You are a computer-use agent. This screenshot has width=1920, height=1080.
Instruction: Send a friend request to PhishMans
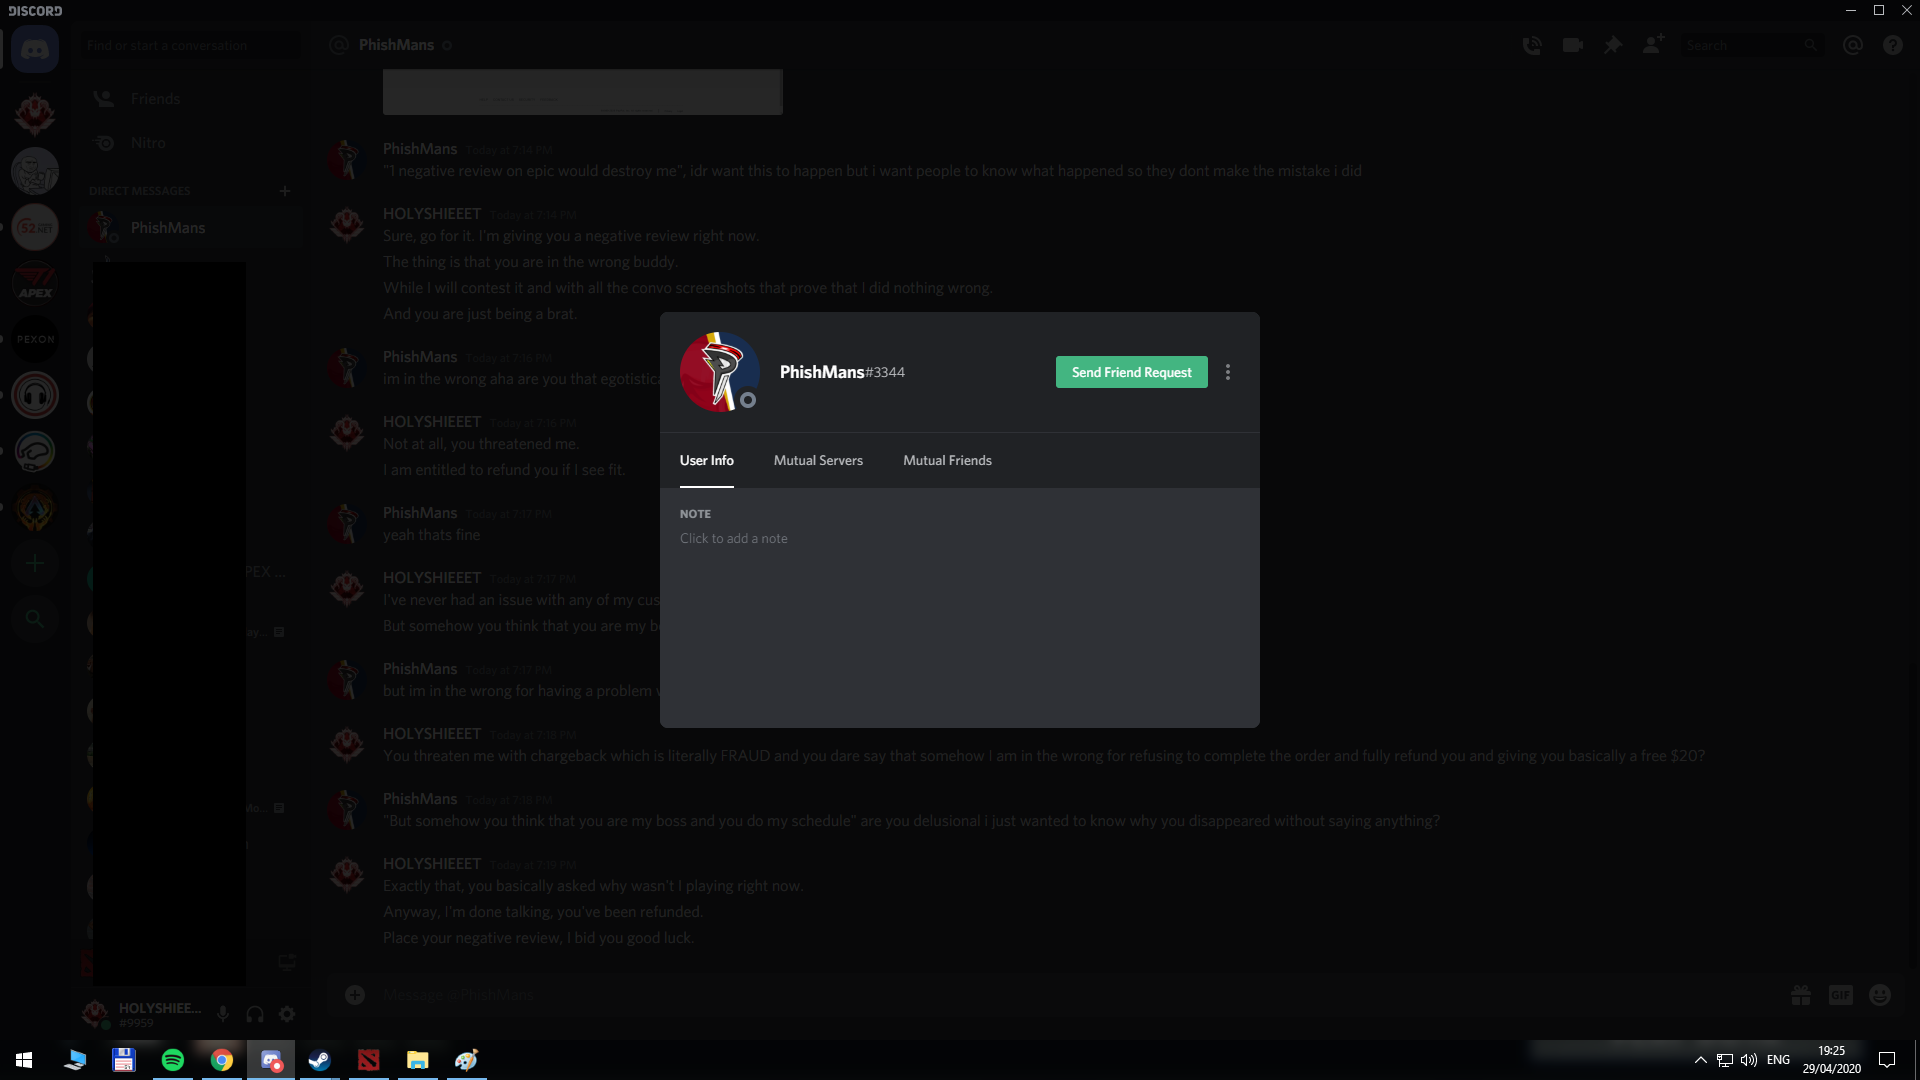pos(1131,372)
